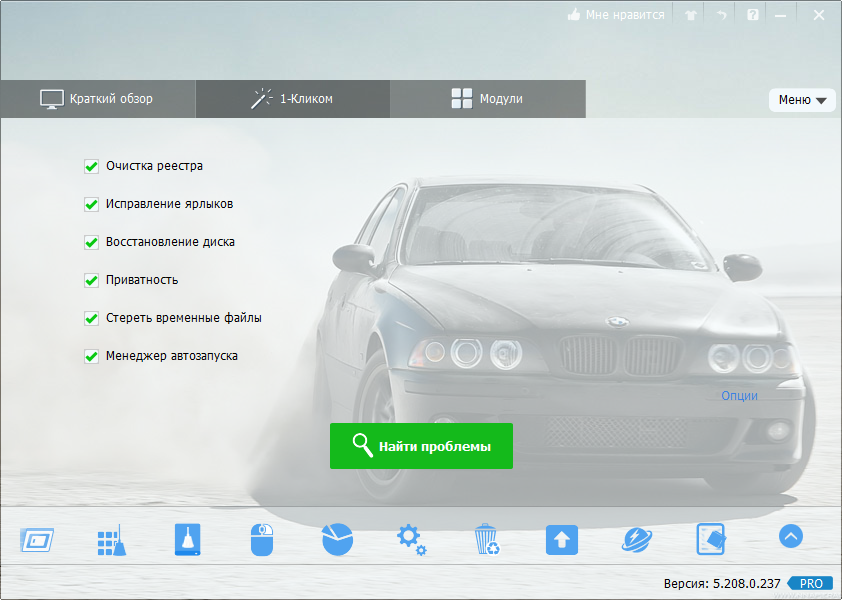
Task: Click the blue square up-arrow icon
Action: (562, 540)
